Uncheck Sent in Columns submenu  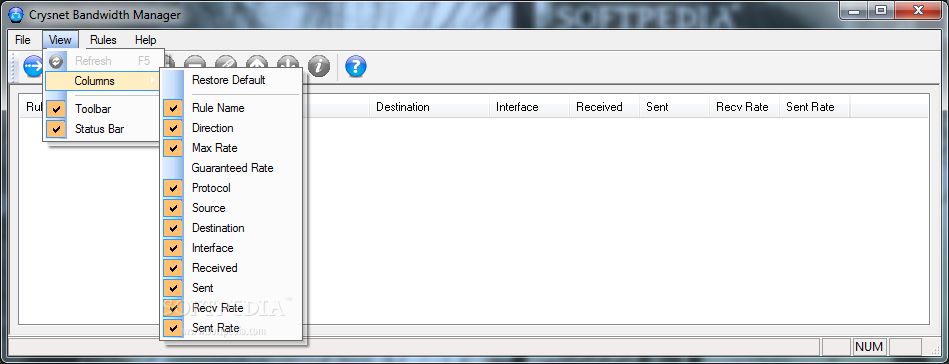click(231, 288)
